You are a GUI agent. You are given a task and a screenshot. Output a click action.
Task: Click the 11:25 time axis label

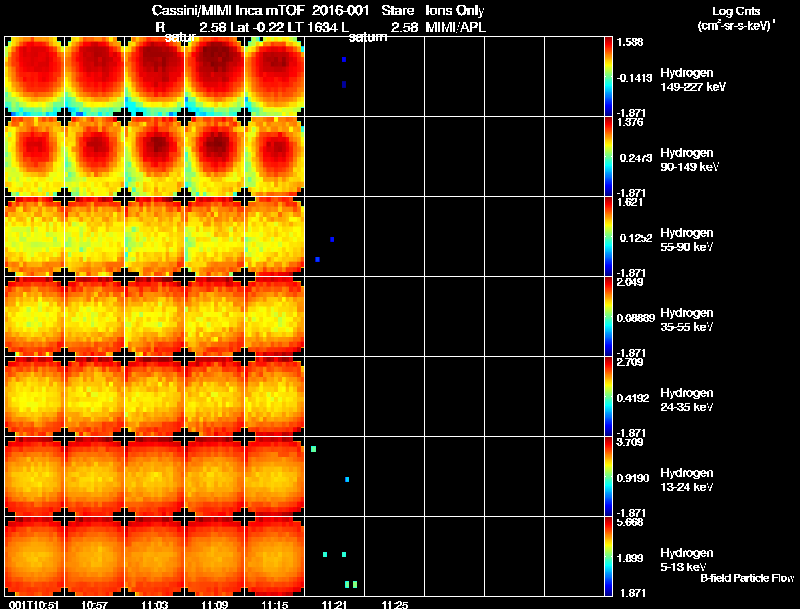pos(394,604)
